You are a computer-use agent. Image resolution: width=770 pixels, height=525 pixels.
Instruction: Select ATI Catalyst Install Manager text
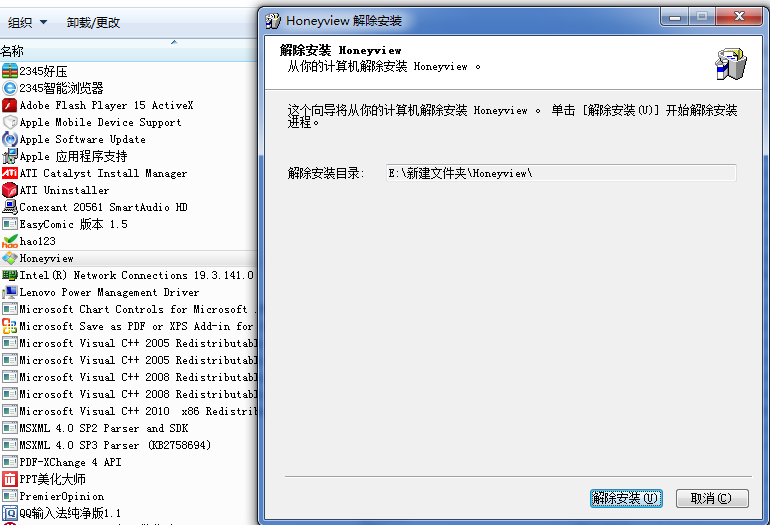[x=103, y=173]
